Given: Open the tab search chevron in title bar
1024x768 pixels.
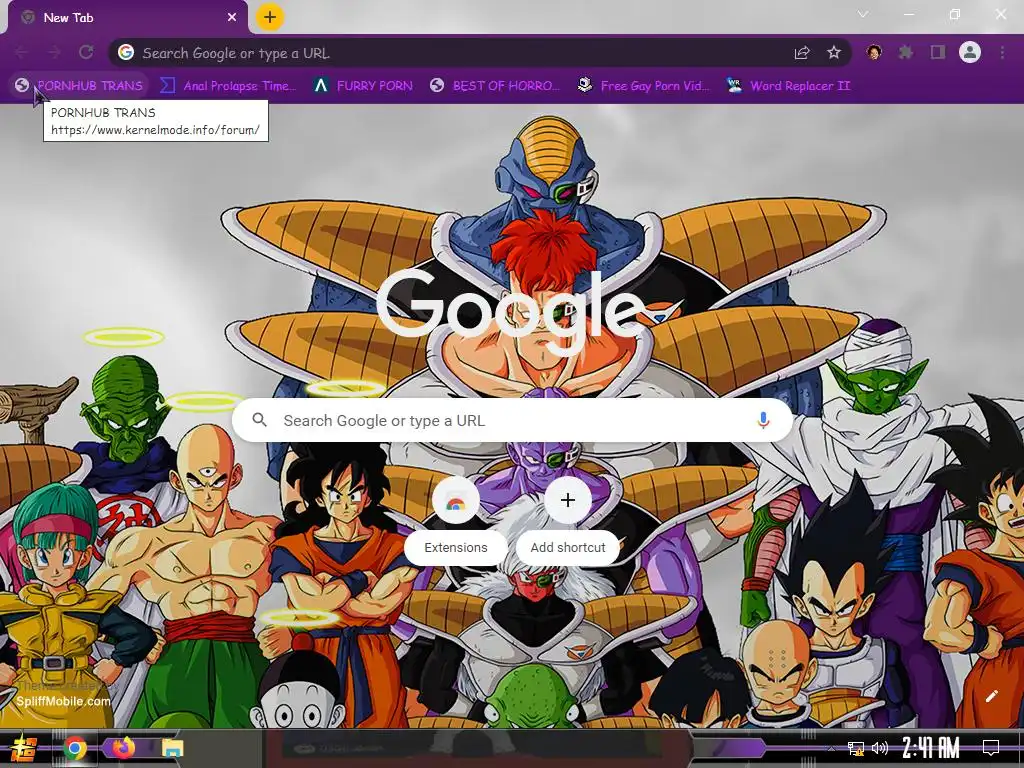Looking at the screenshot, I should [x=863, y=14].
